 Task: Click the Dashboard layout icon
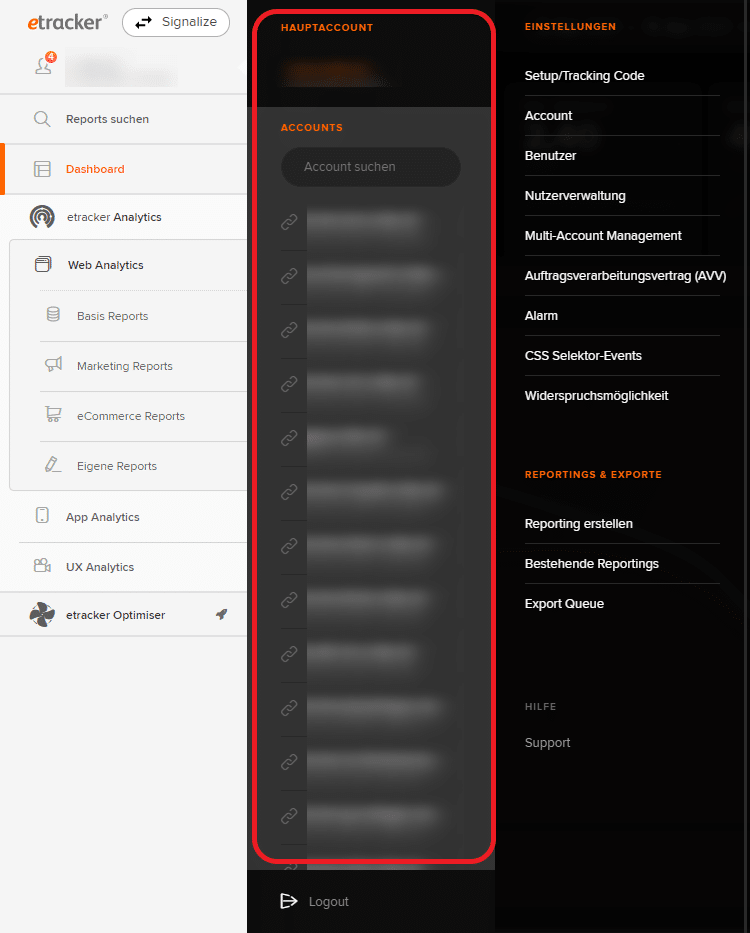click(42, 169)
